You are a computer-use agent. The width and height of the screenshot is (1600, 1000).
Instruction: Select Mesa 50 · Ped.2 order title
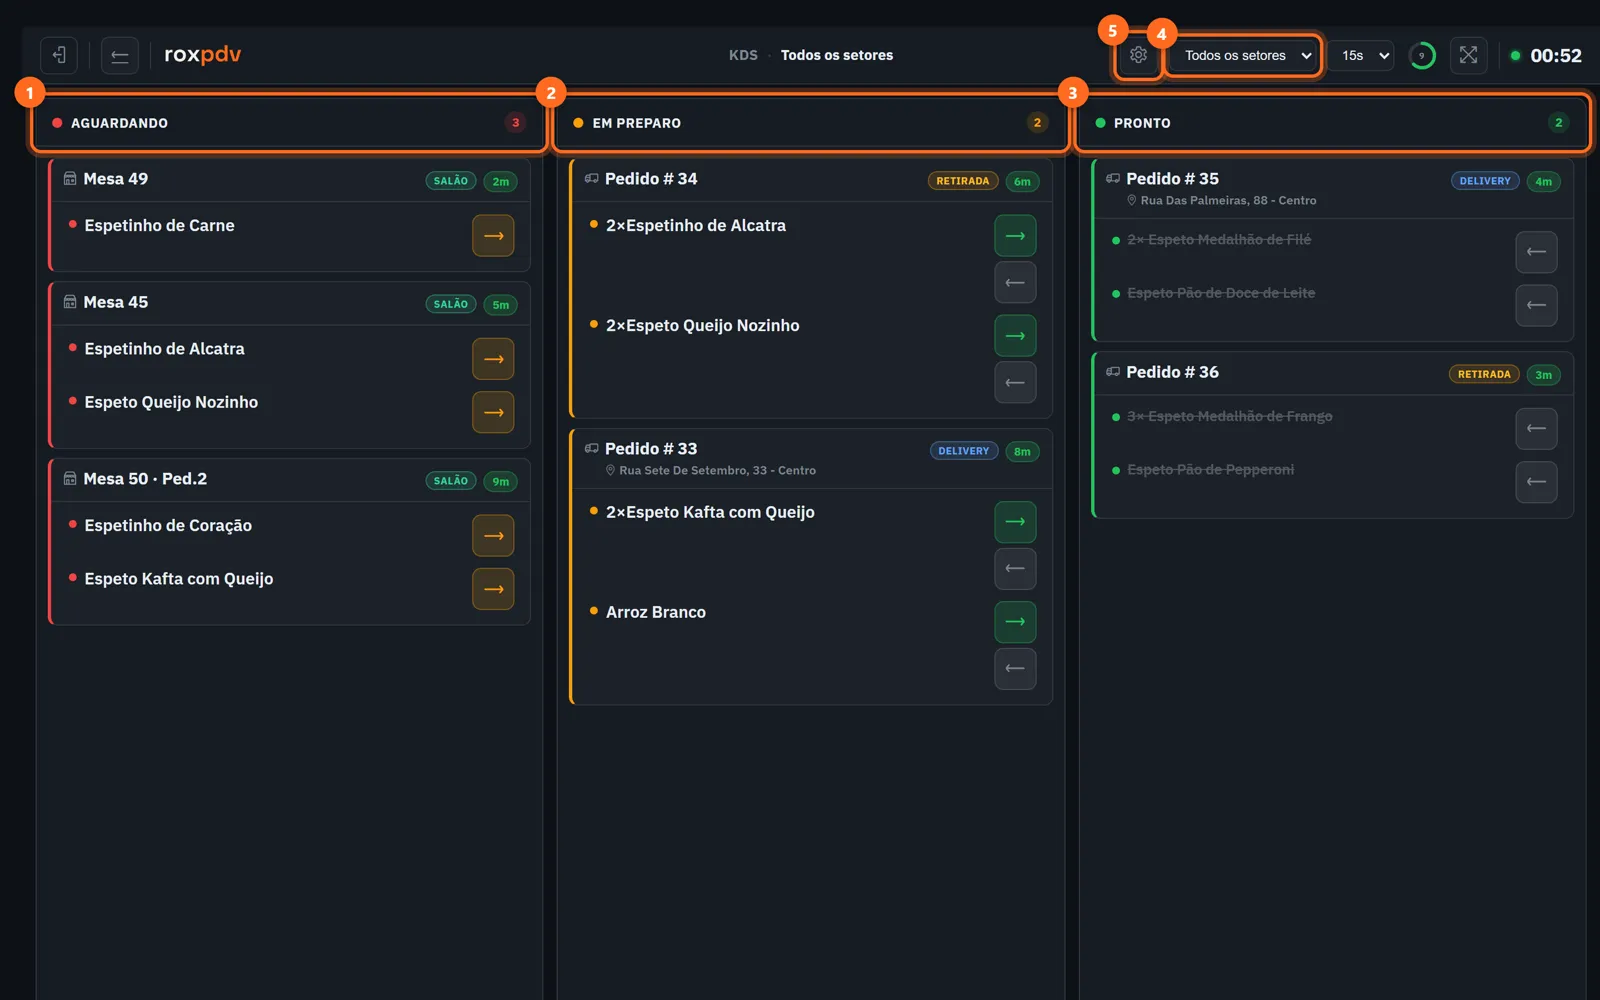[x=145, y=479]
